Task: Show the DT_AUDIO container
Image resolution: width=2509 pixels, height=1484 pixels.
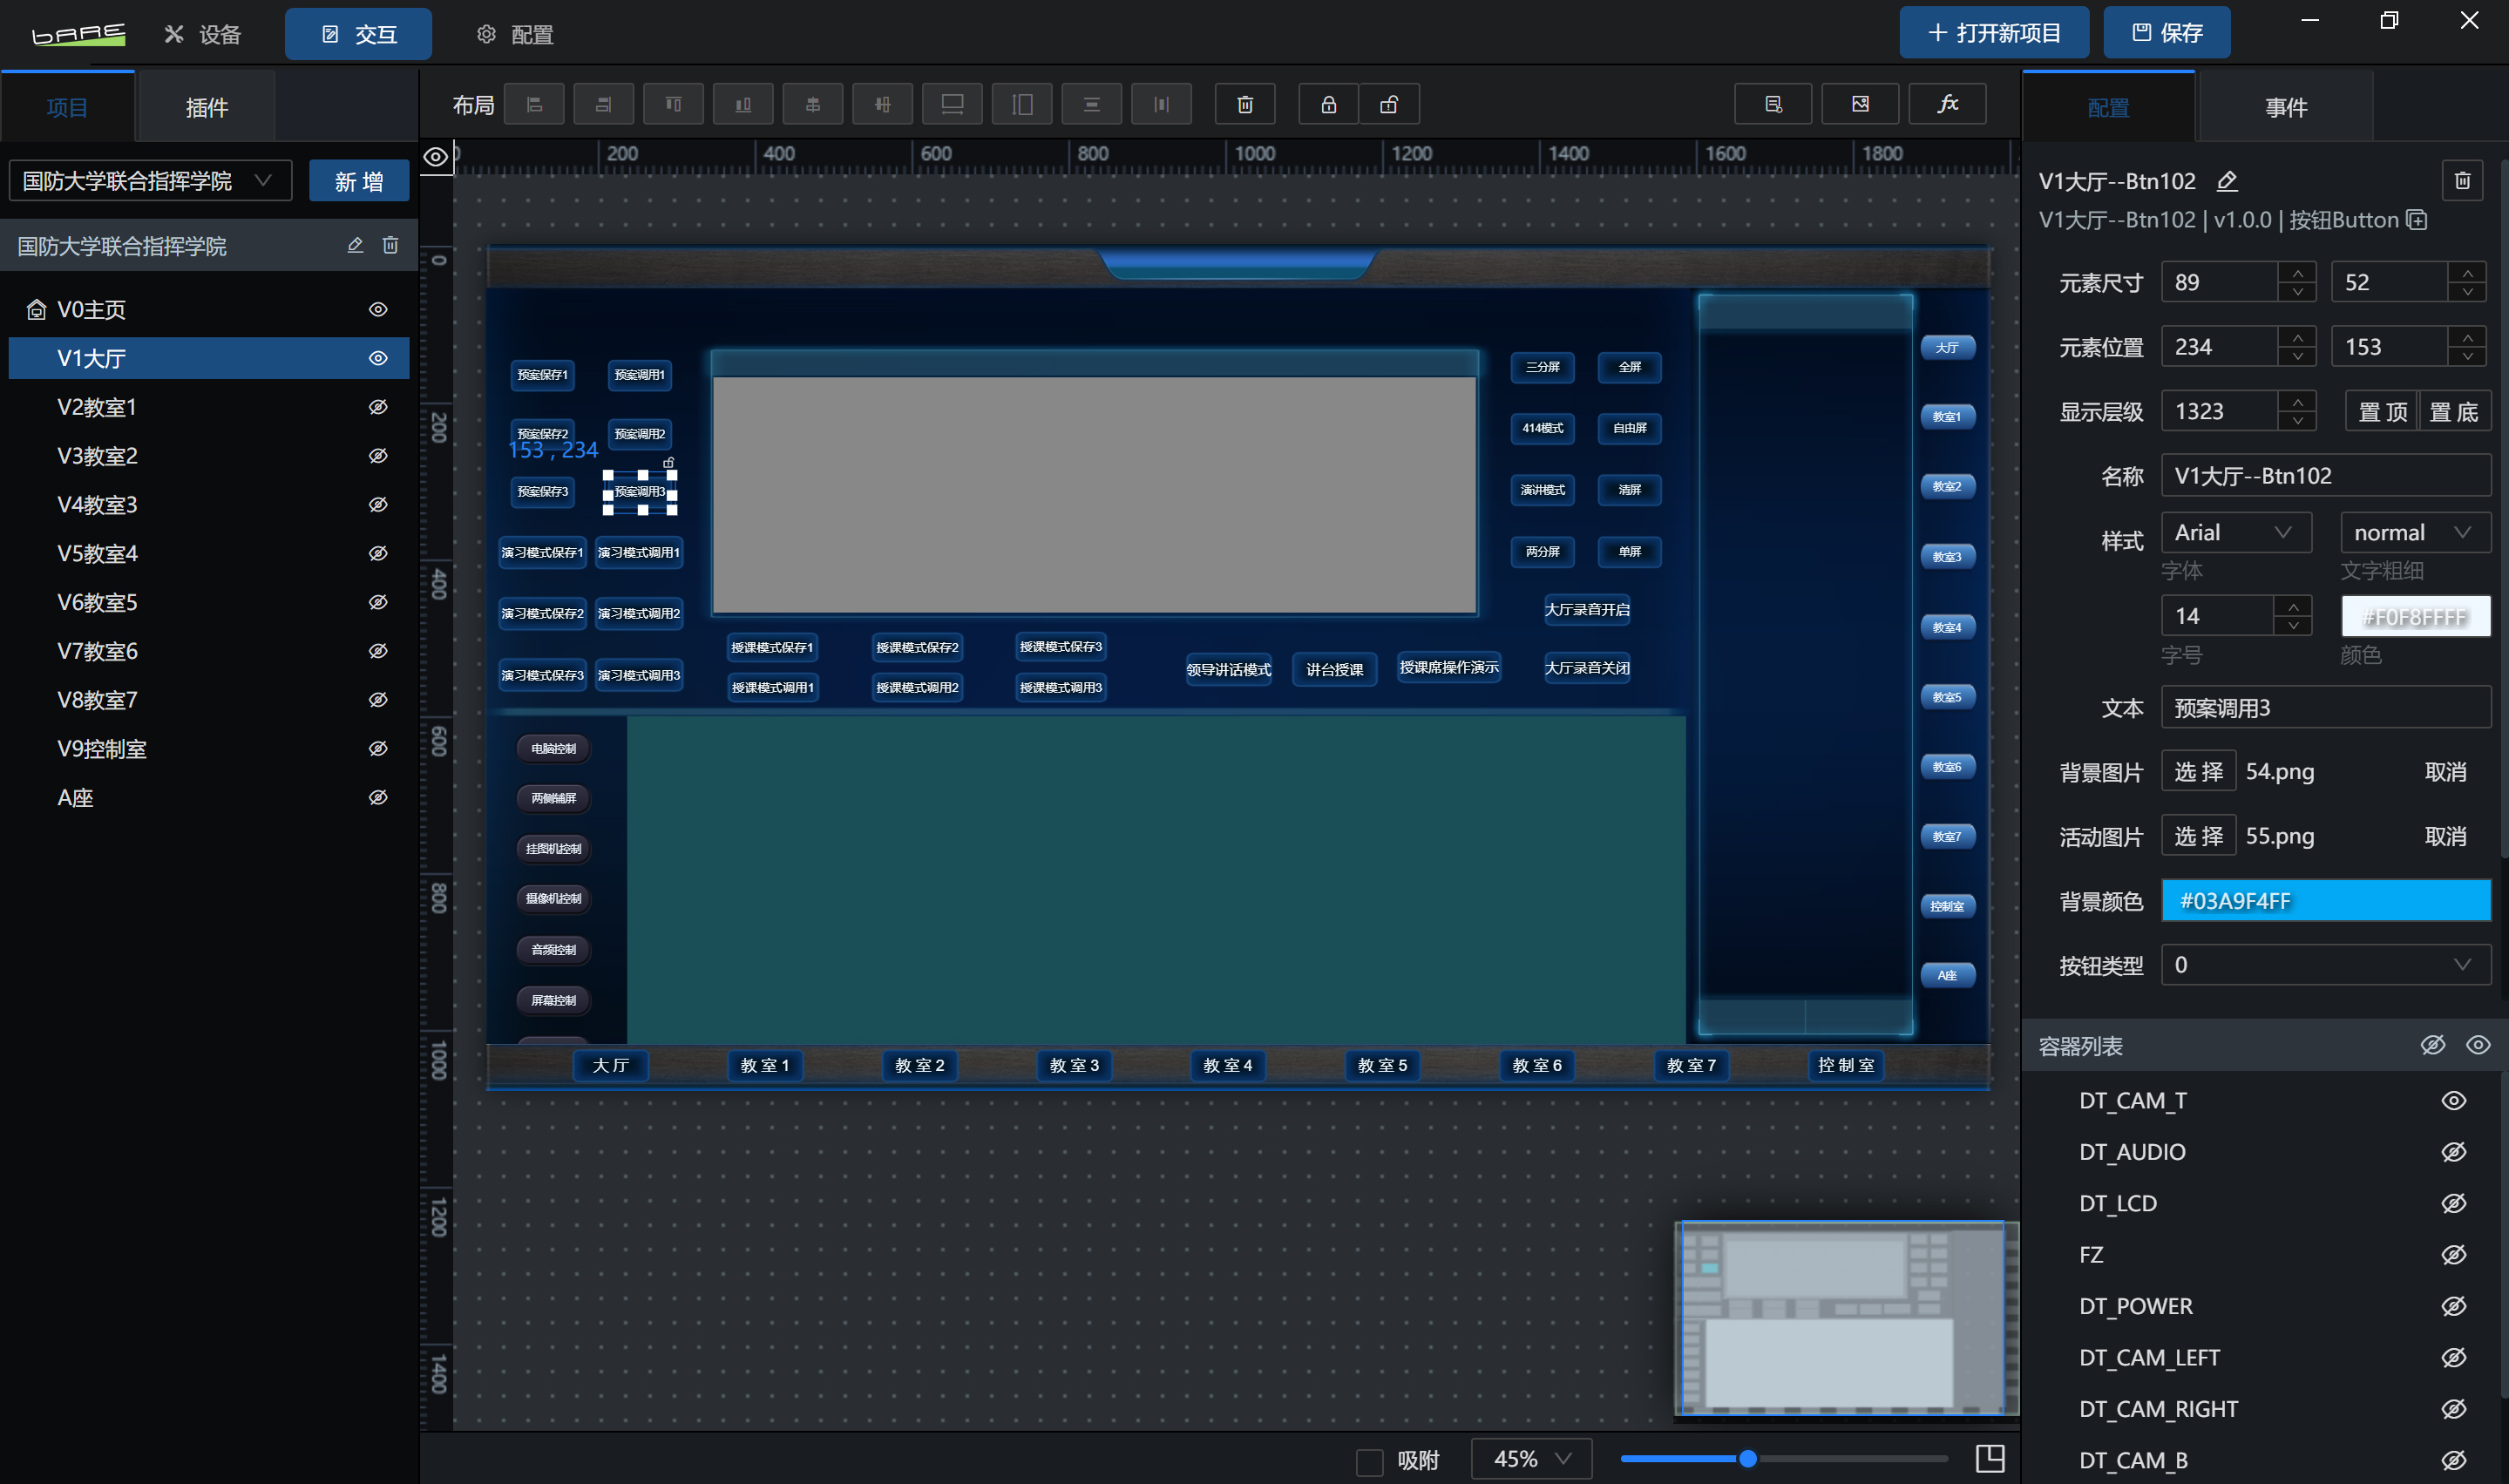Action: [2453, 1152]
